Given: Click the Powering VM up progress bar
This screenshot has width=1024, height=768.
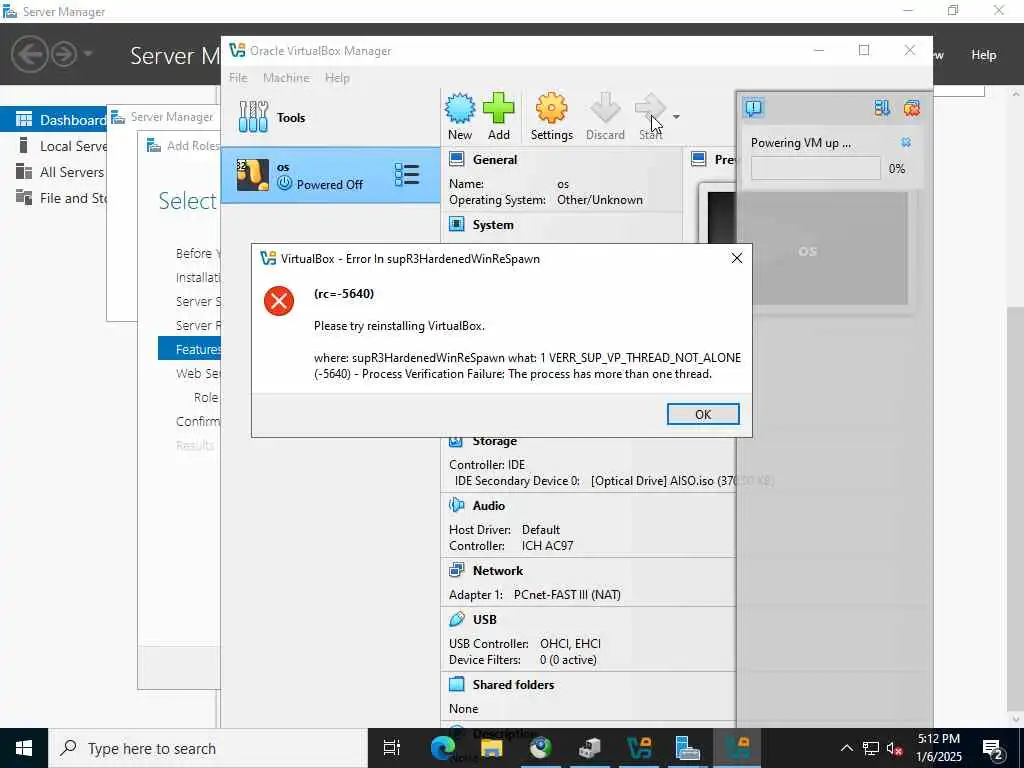Looking at the screenshot, I should coord(816,168).
